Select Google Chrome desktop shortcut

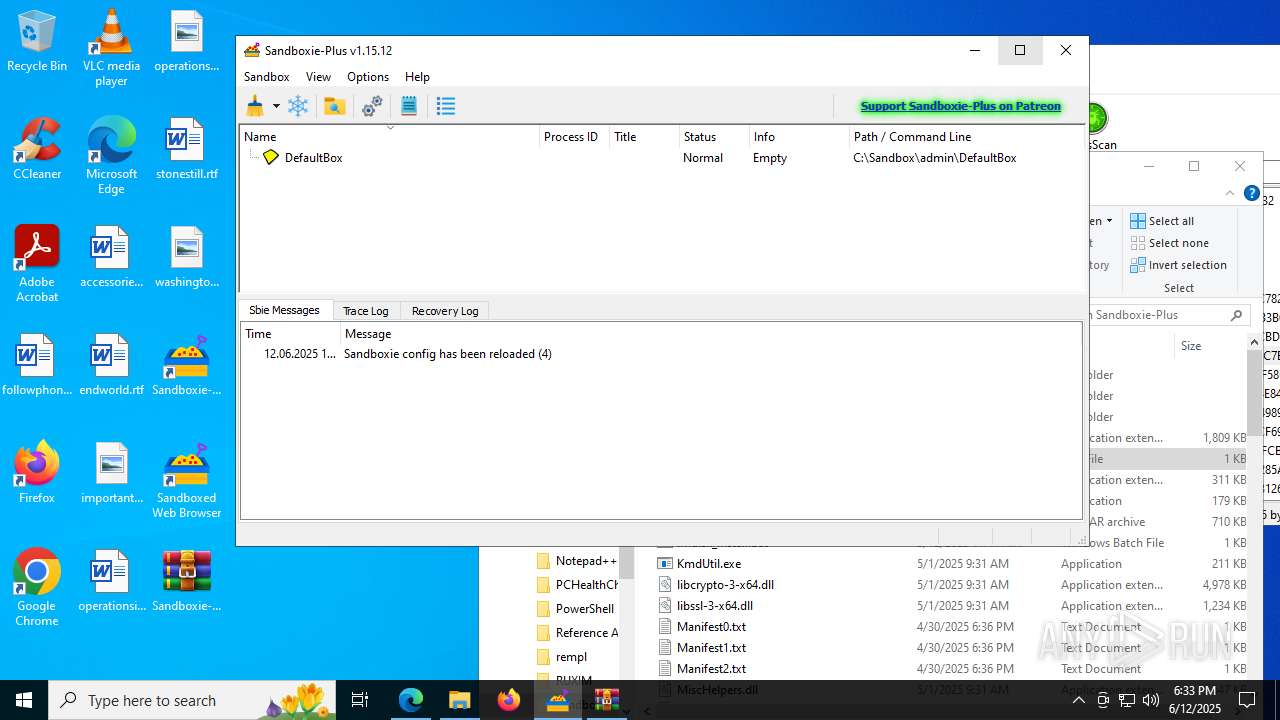[x=37, y=587]
